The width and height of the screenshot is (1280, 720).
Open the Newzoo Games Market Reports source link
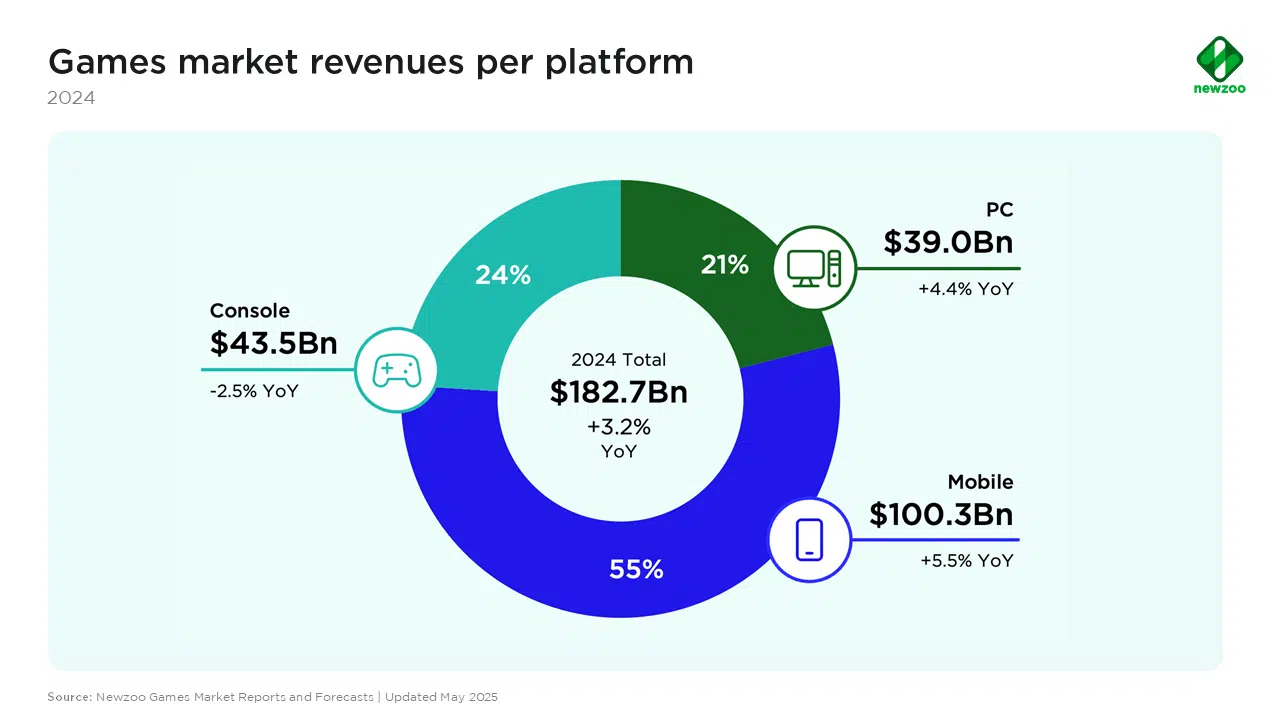coord(236,696)
